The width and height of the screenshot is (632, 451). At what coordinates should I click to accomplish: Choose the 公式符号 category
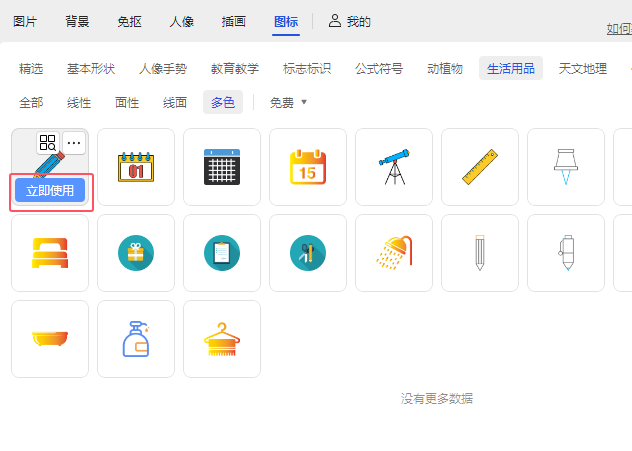tap(379, 69)
